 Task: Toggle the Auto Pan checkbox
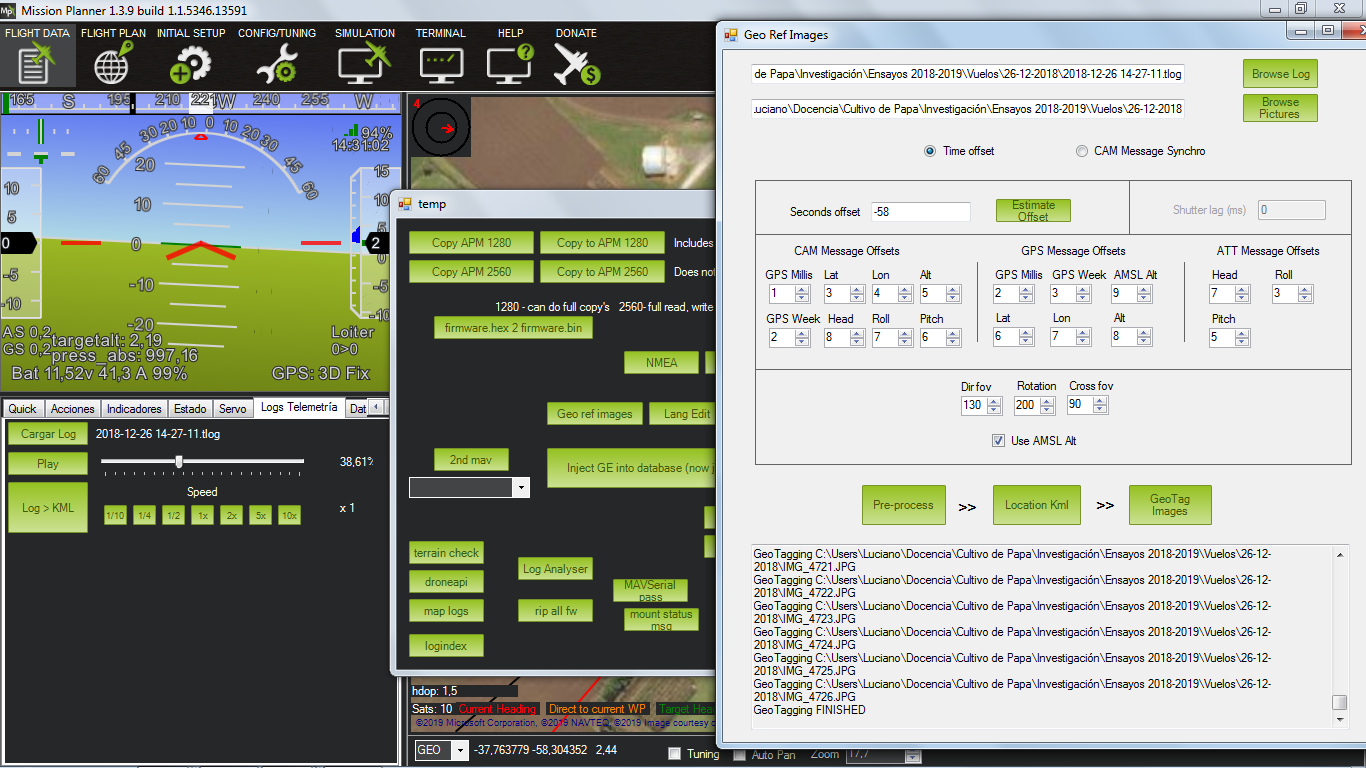tap(740, 754)
